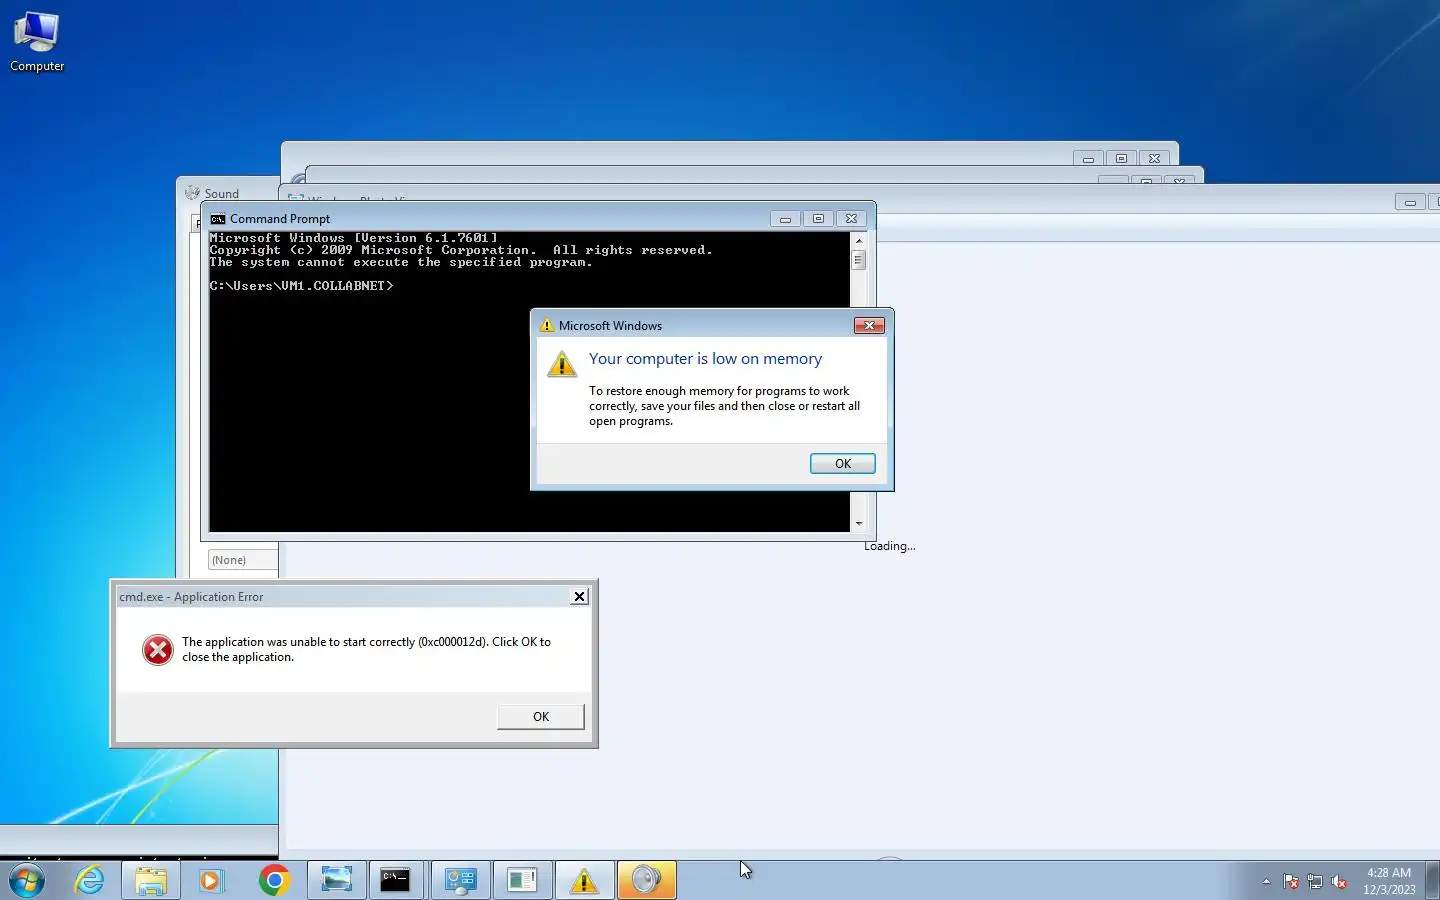Show hidden icons in the system tray
The image size is (1440, 900).
pyautogui.click(x=1266, y=881)
